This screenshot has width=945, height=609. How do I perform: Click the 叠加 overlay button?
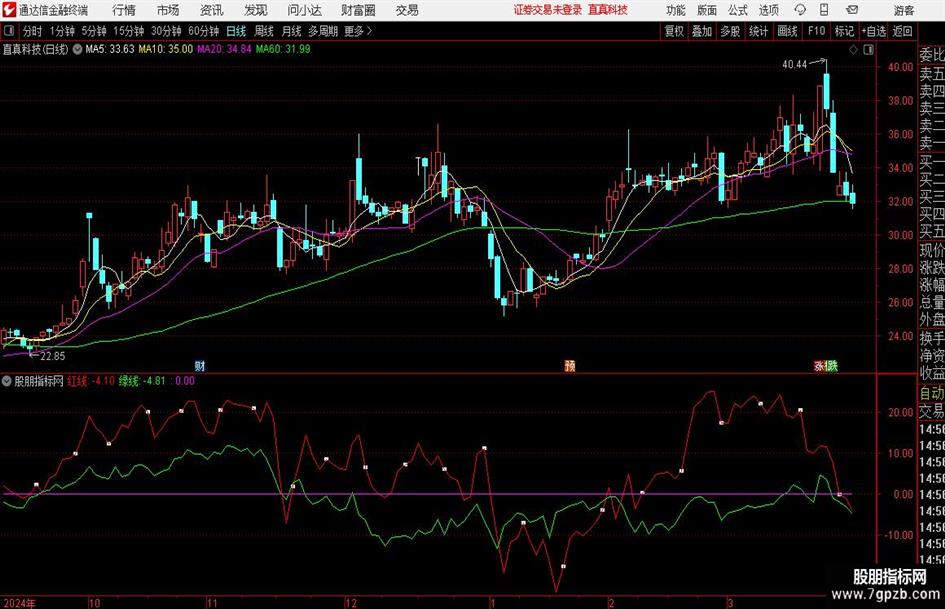(702, 31)
